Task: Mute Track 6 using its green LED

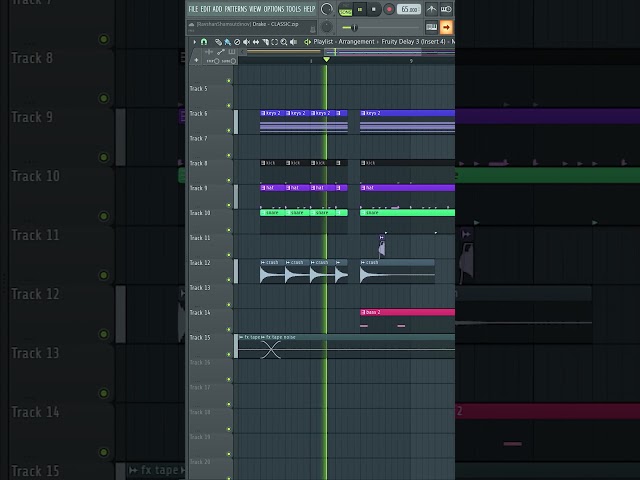Action: click(229, 131)
